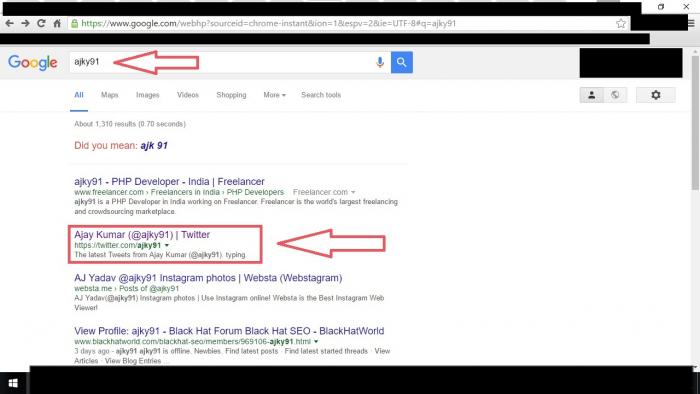Click the browser address bar URL

click(x=268, y=24)
